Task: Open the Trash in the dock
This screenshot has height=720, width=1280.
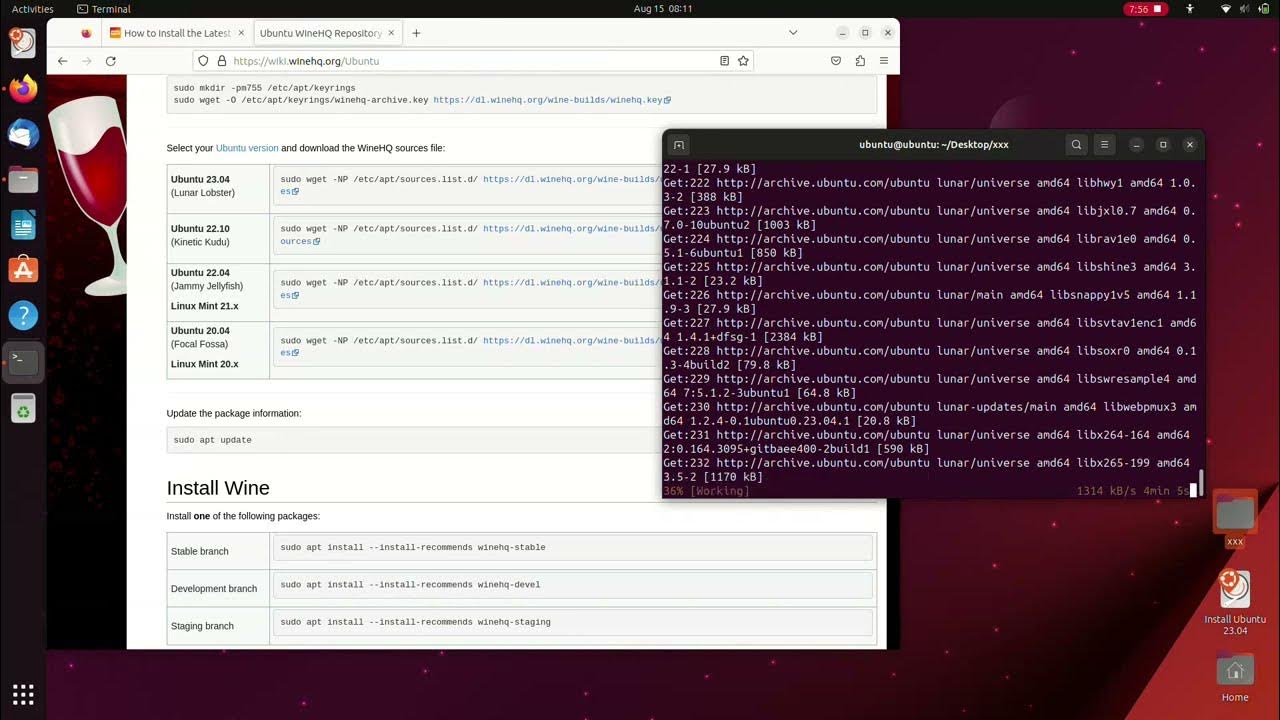Action: [x=23, y=408]
